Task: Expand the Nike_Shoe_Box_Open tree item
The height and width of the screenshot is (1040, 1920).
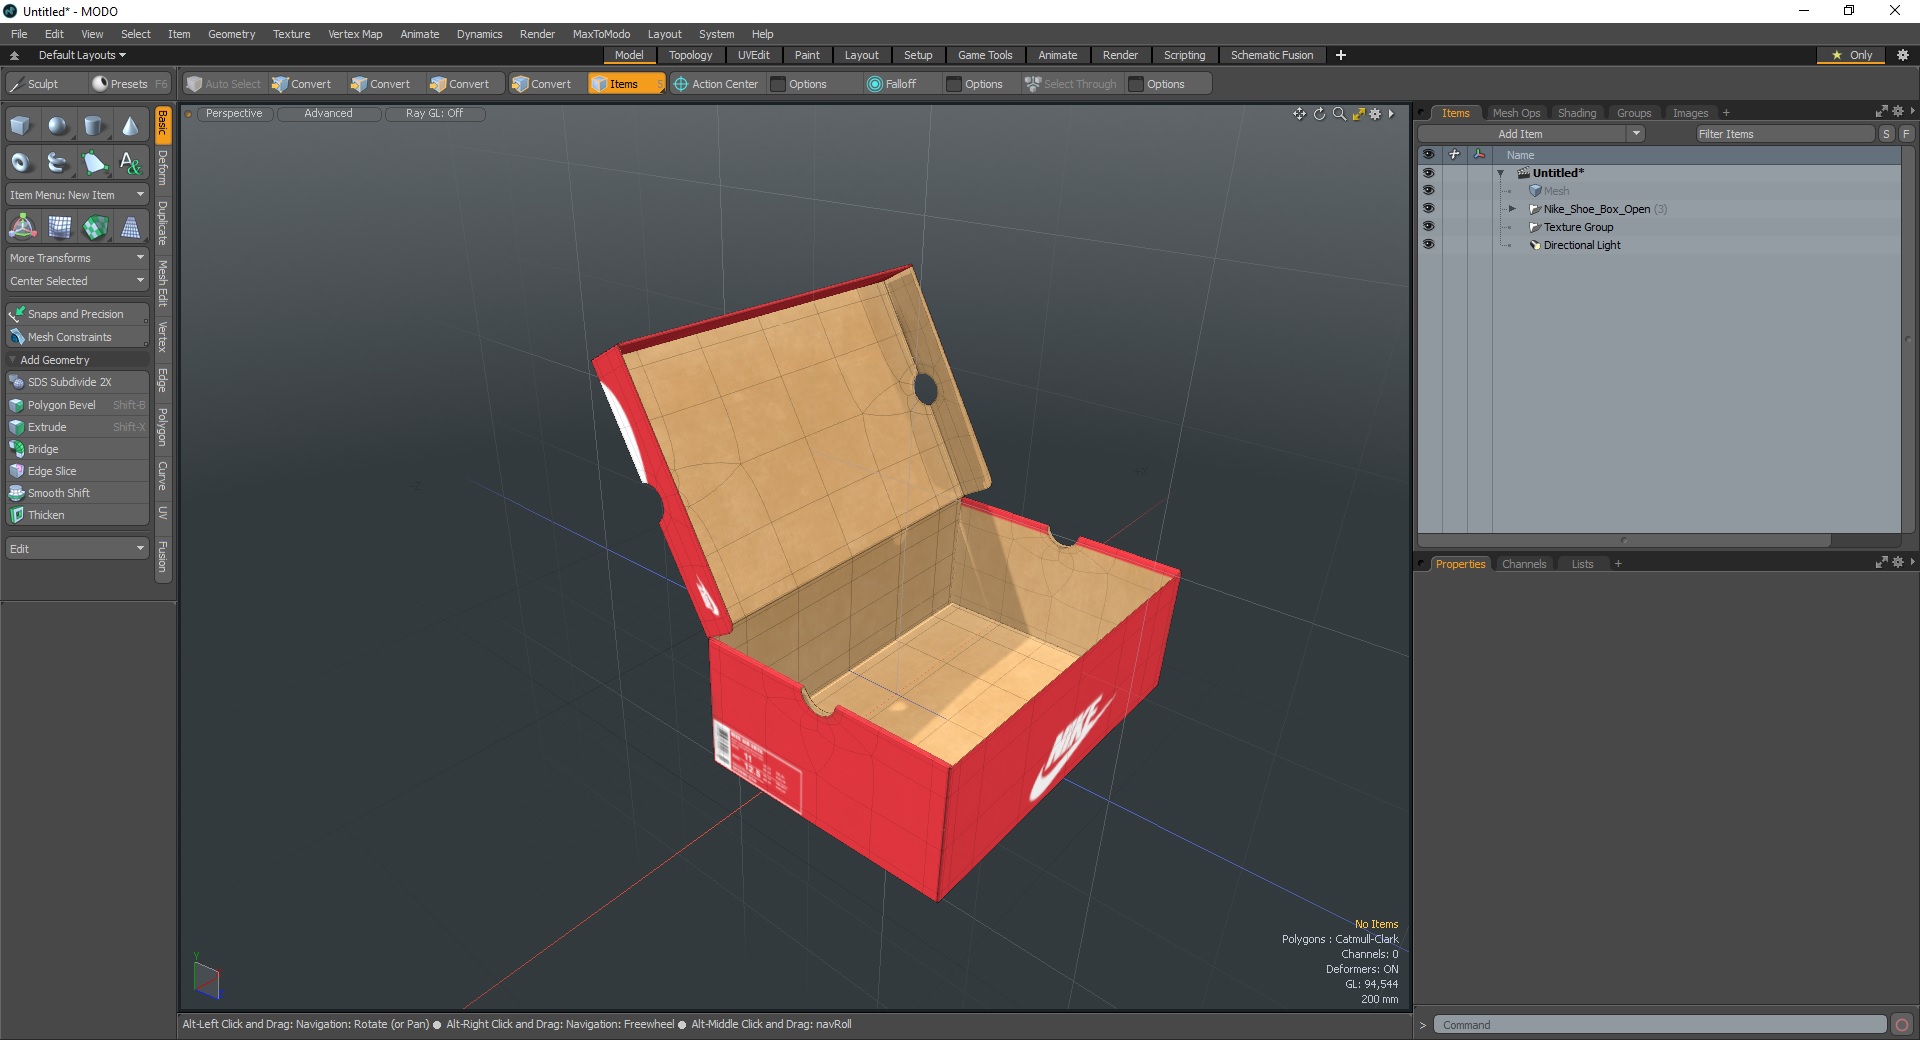Action: click(x=1512, y=209)
